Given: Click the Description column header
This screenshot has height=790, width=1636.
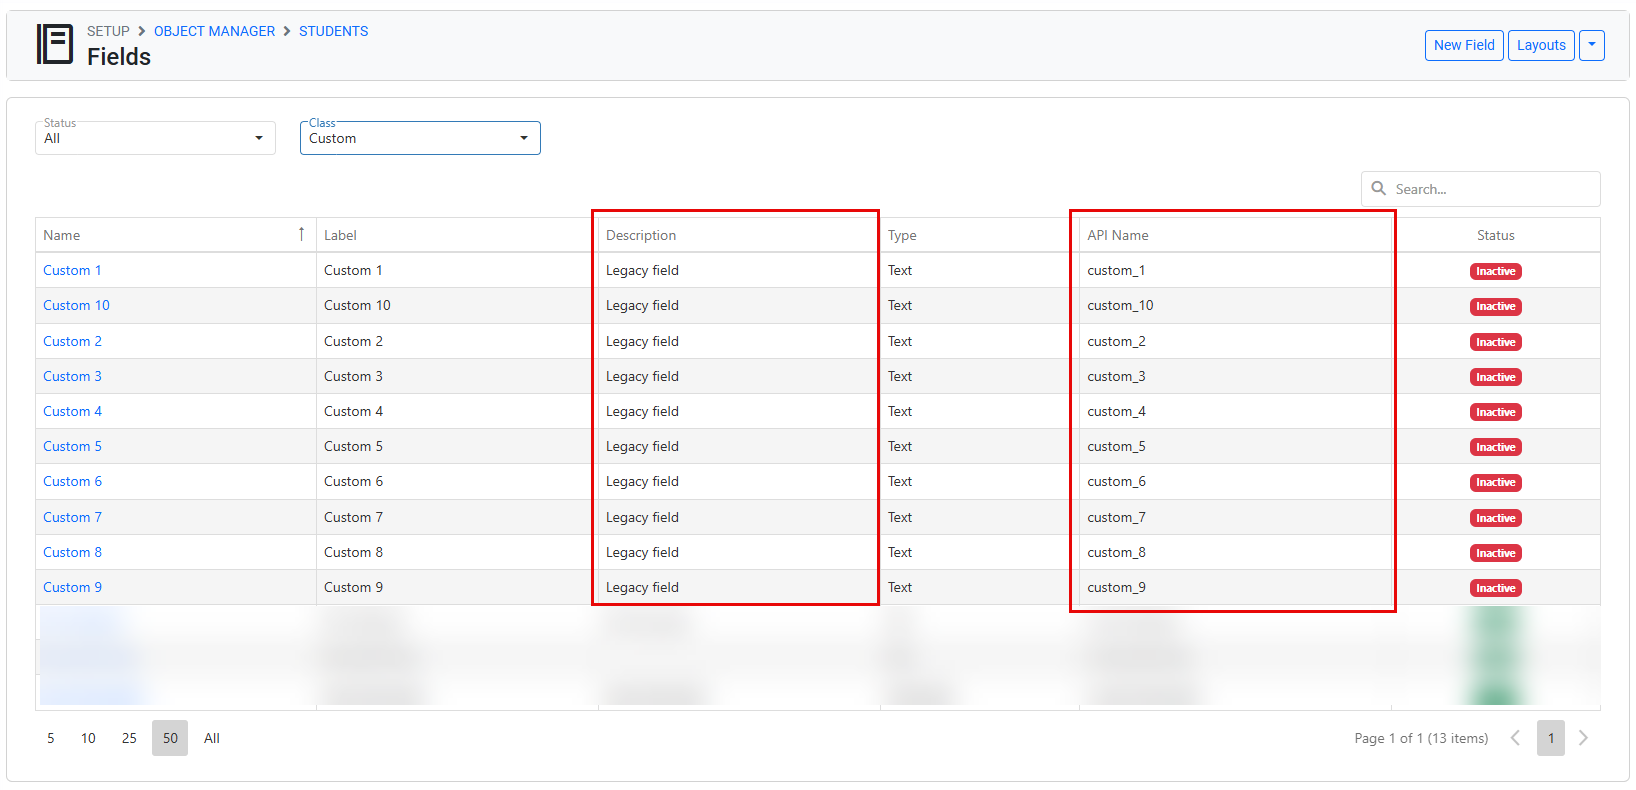Looking at the screenshot, I should pyautogui.click(x=641, y=235).
